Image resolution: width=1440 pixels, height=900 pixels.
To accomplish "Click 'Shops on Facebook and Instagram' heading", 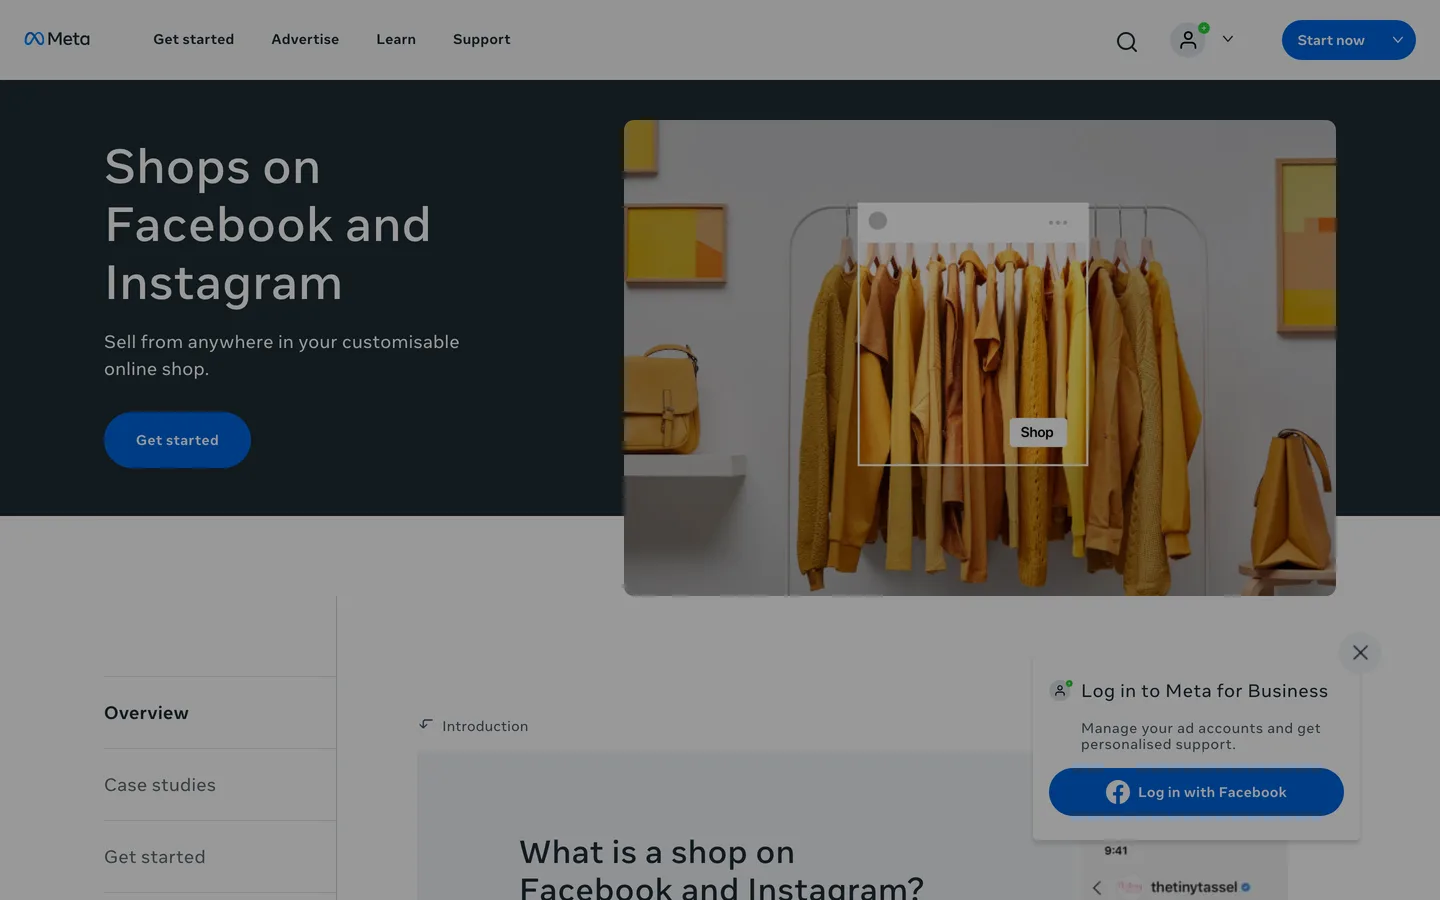I will (268, 224).
